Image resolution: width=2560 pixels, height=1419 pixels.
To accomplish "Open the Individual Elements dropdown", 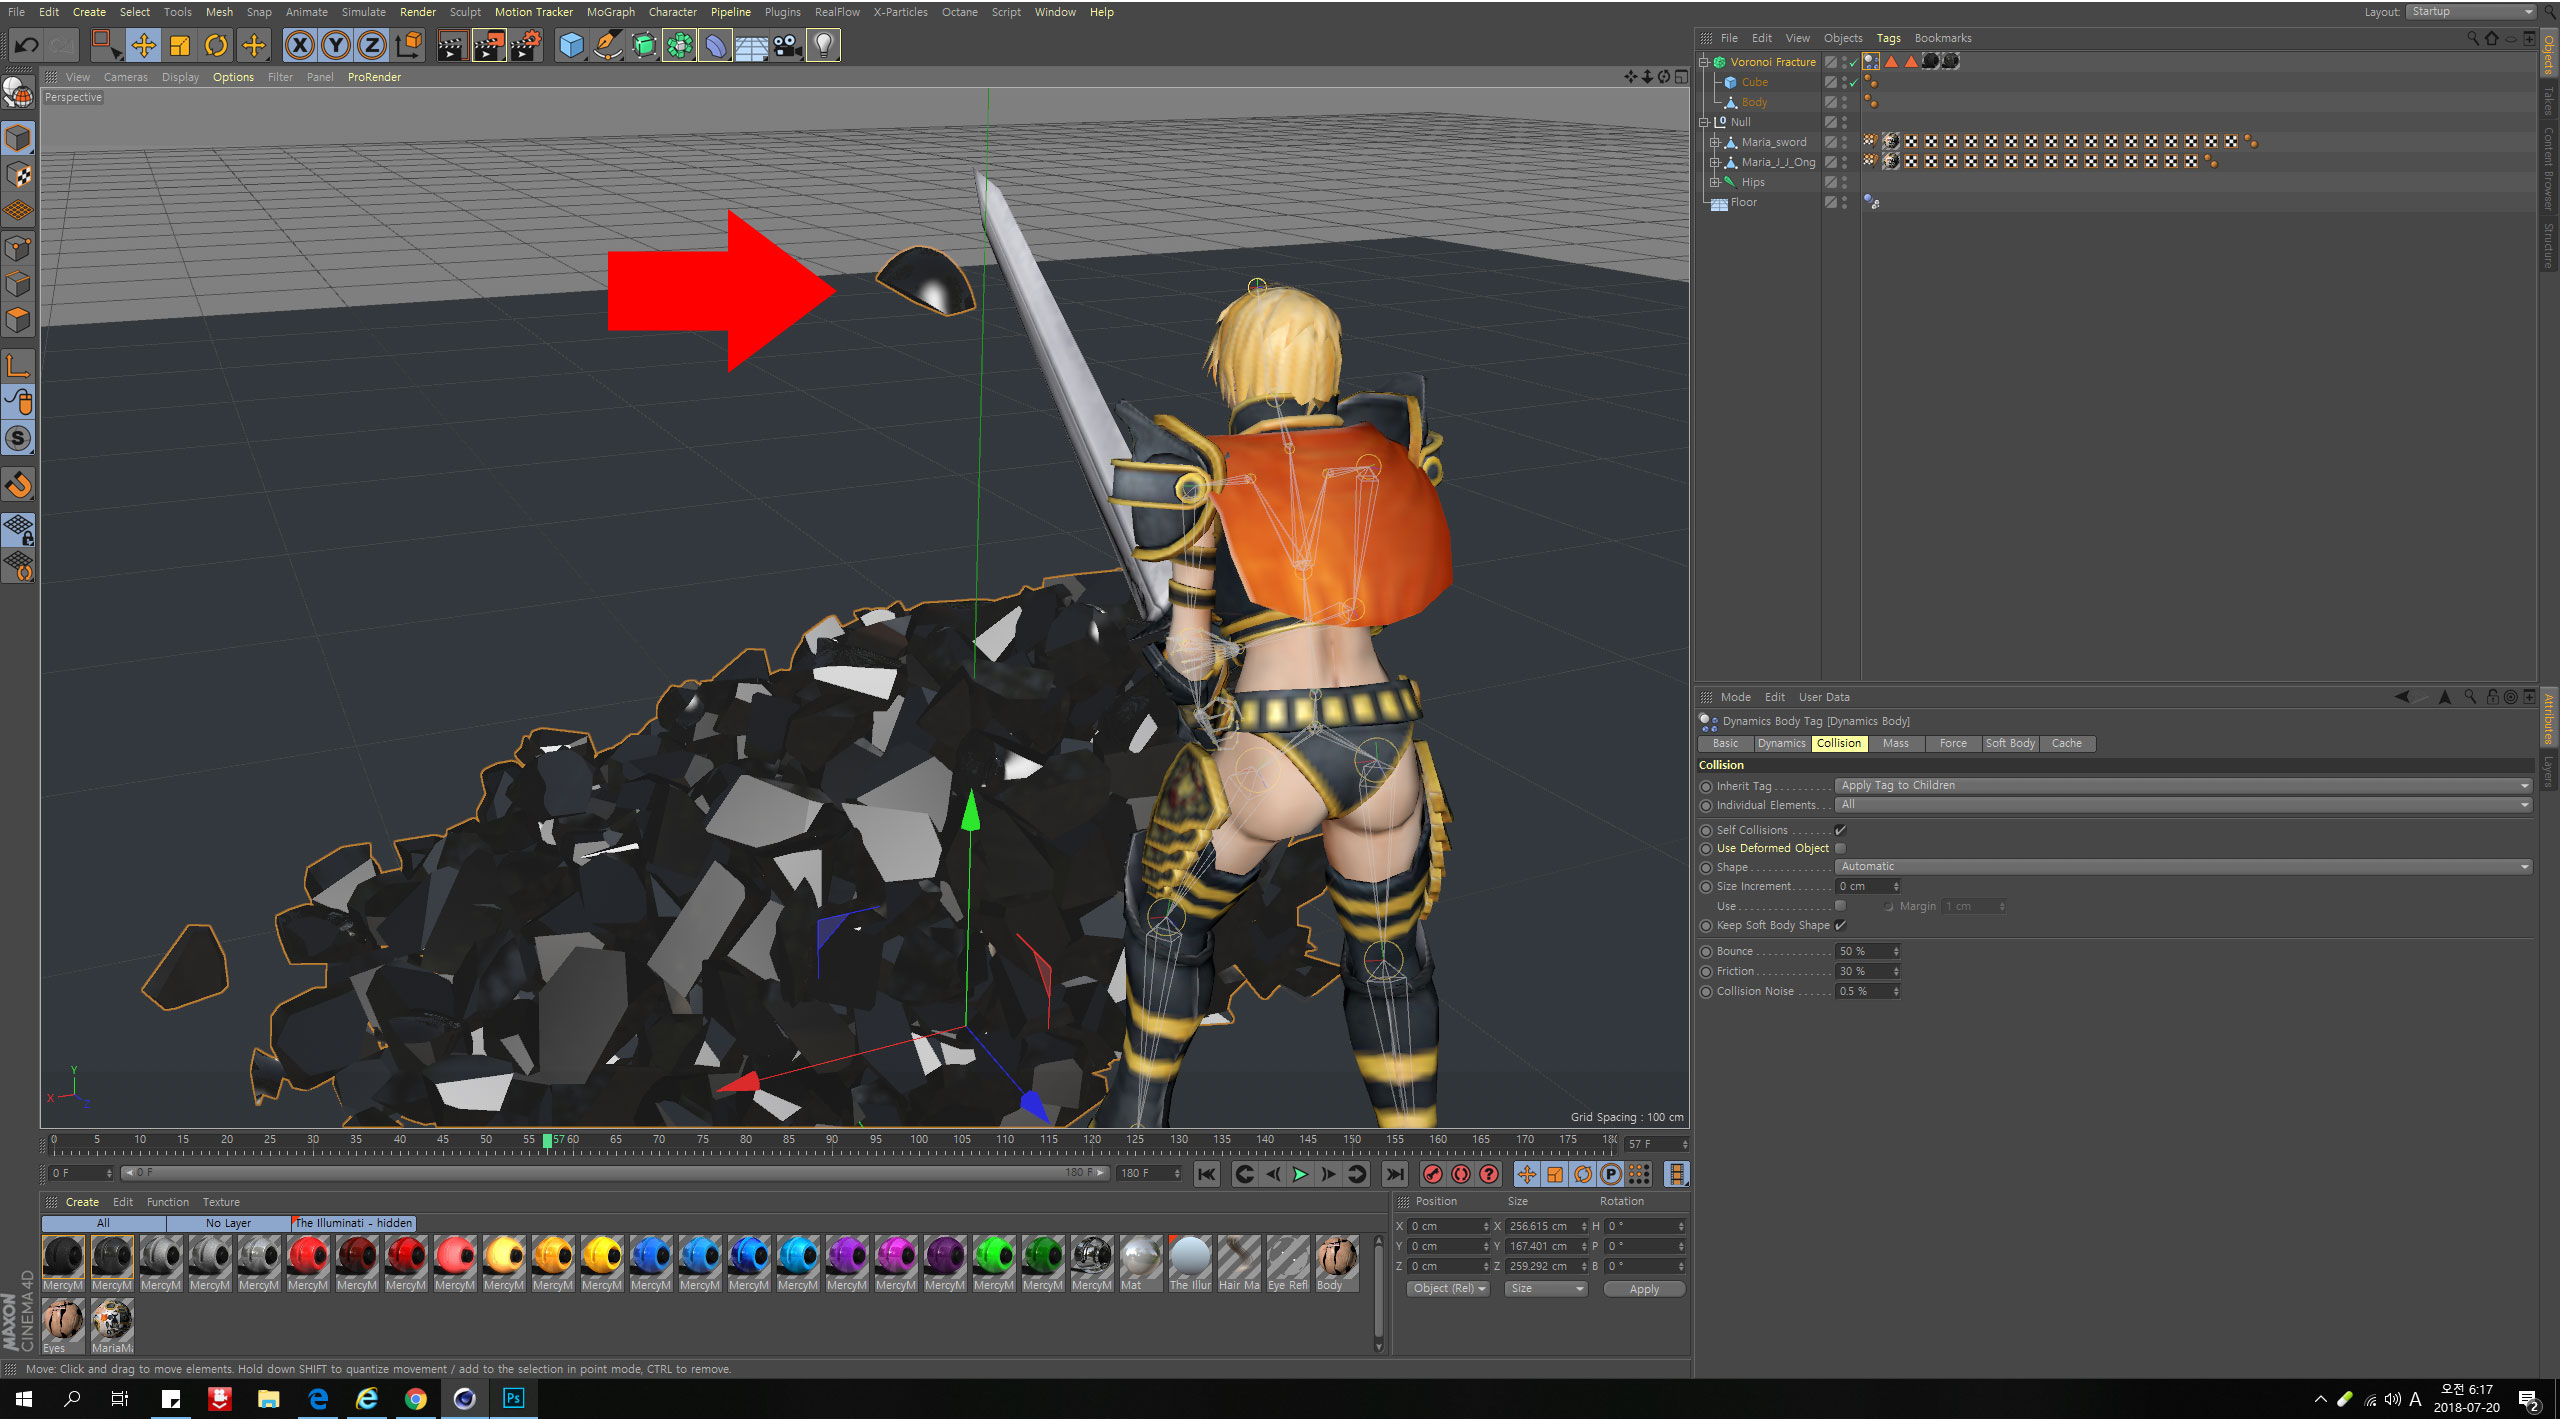I will [x=2184, y=804].
